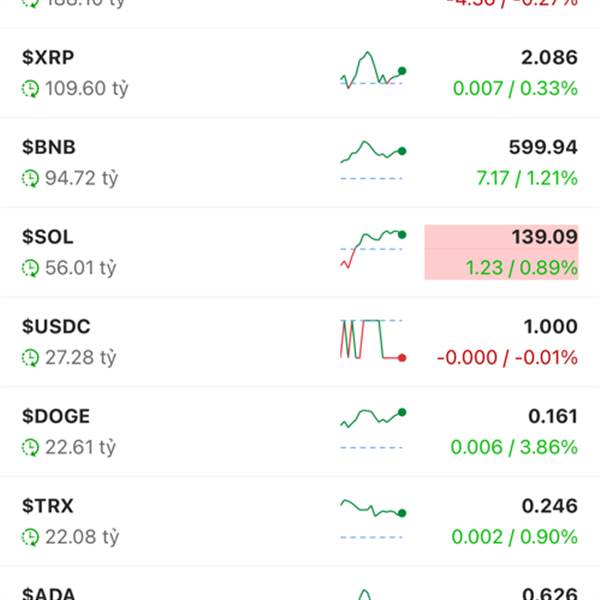Tap the clock icon beside 94.72 tỷ

point(30,178)
